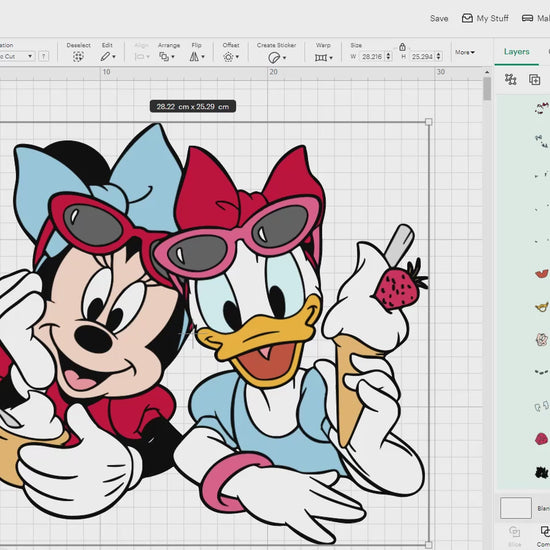Click the Combine icon in Layers panel
The width and height of the screenshot is (550, 550).
[545, 531]
